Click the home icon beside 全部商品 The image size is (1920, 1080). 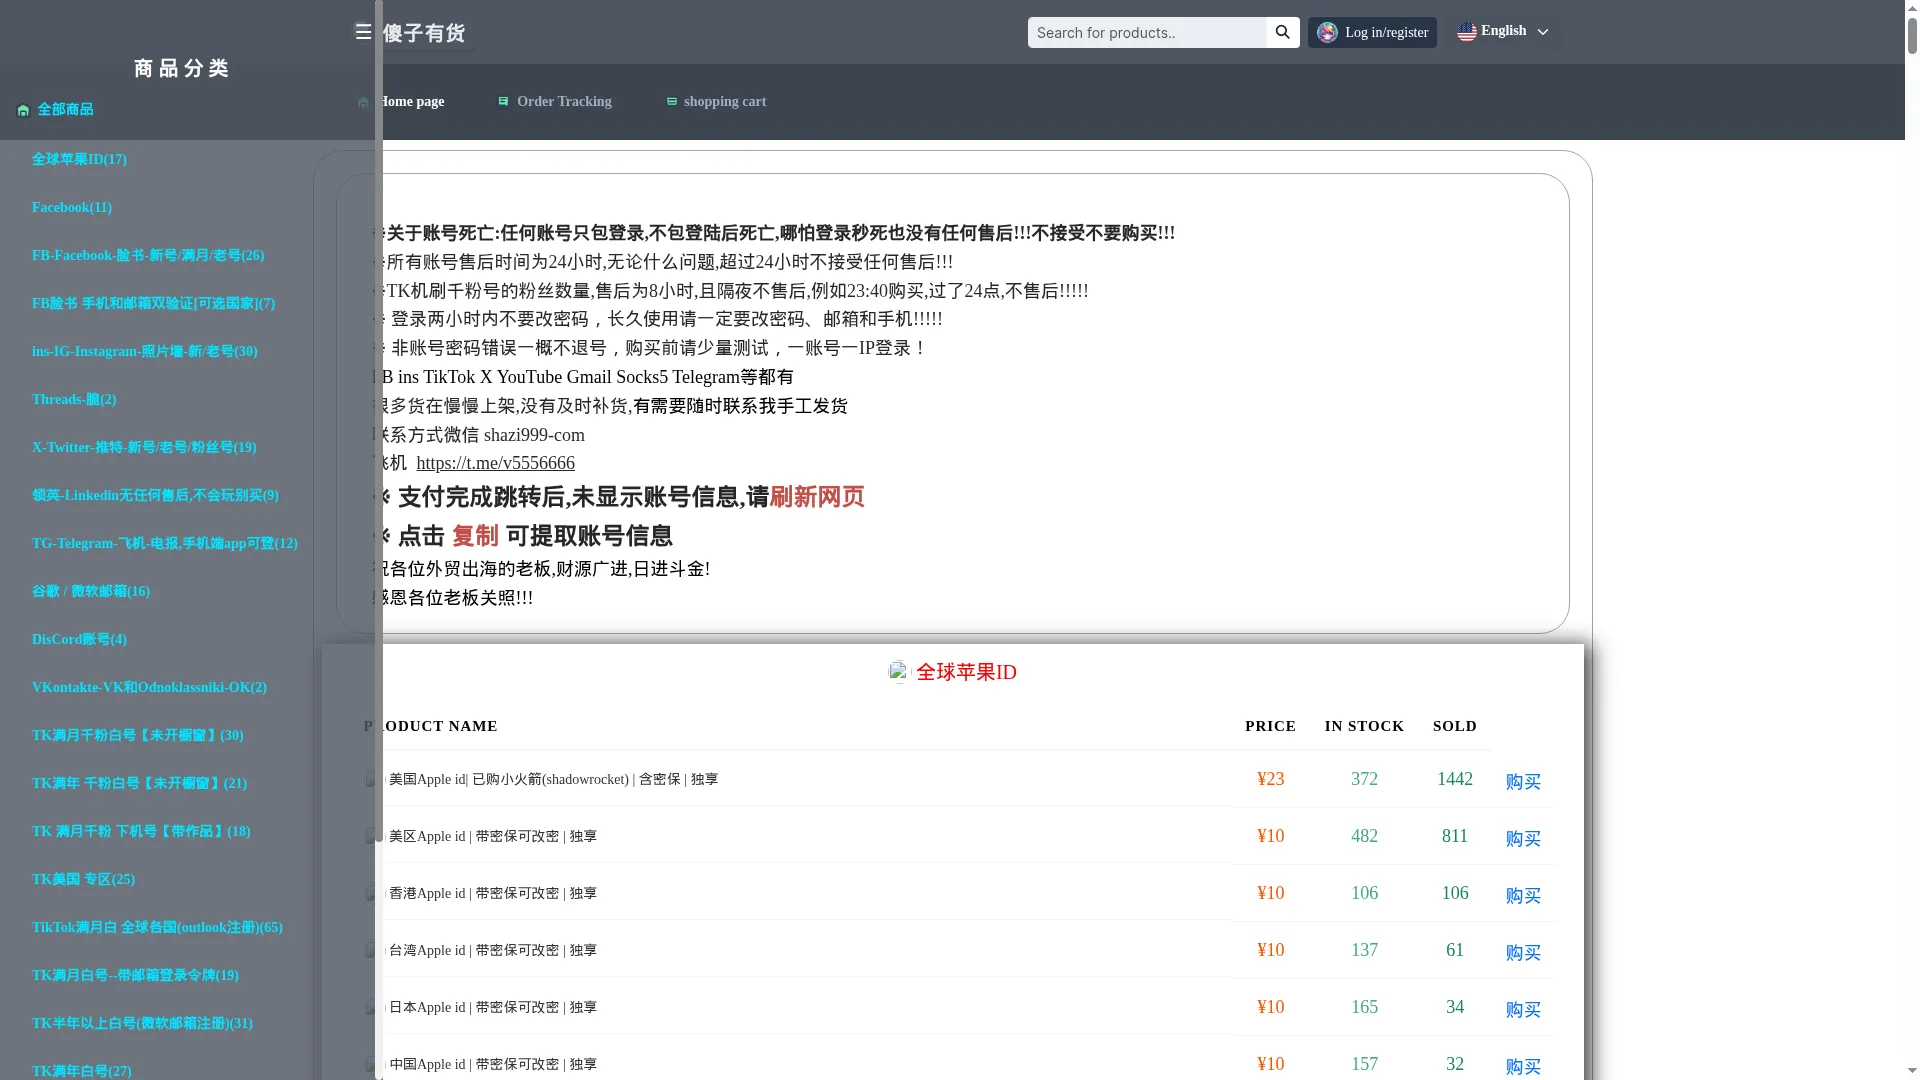tap(23, 110)
